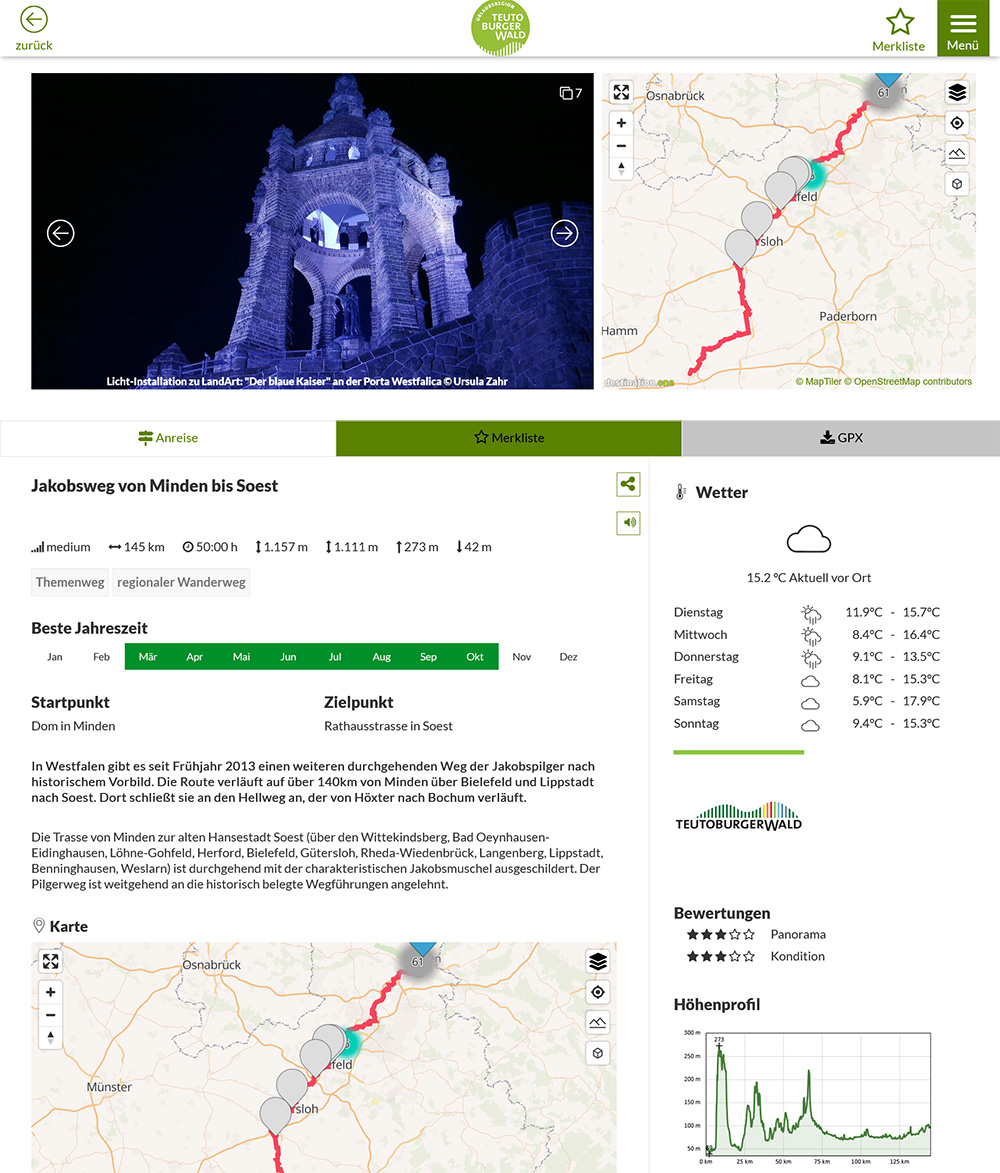The image size is (1000, 1173).
Task: Download the GPX track
Action: tap(840, 438)
